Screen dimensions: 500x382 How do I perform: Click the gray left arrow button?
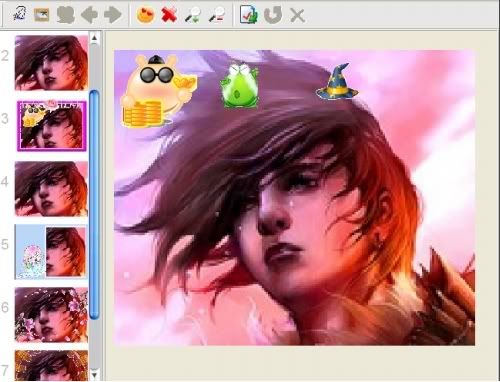[89, 15]
